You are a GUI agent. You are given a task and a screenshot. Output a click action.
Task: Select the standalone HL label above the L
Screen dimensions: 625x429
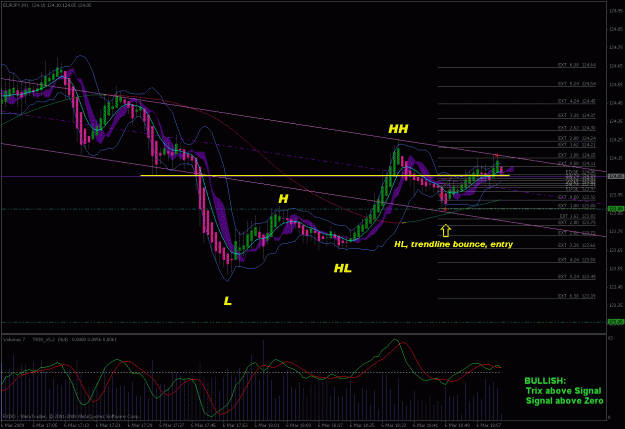[x=342, y=268]
